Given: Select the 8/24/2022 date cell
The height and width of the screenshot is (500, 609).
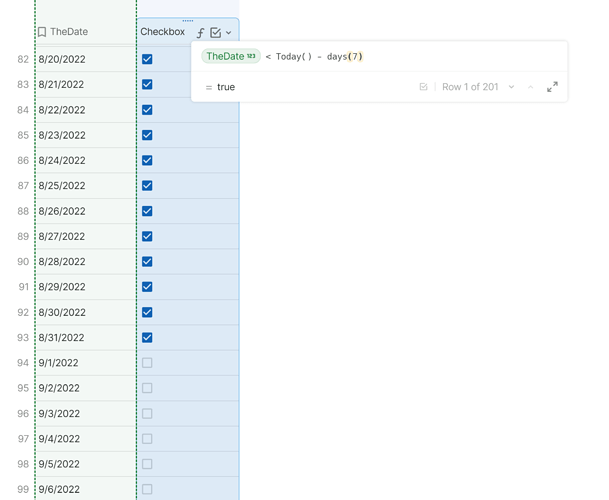Looking at the screenshot, I should [85, 160].
